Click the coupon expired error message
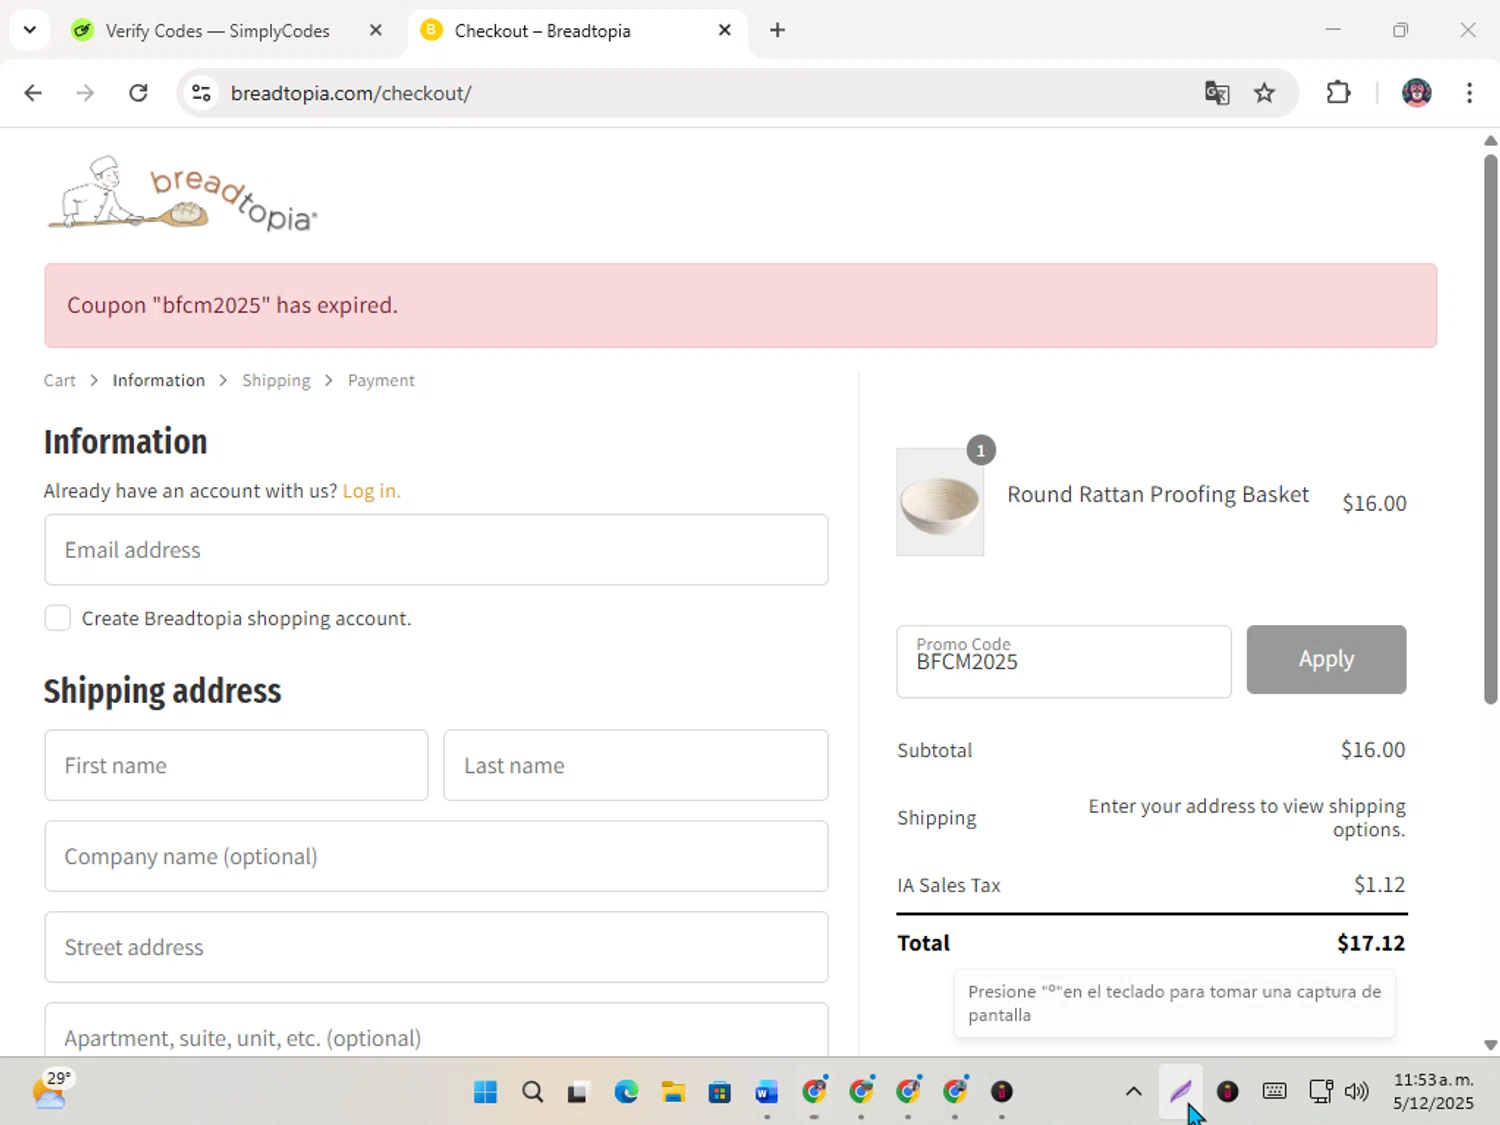The width and height of the screenshot is (1500, 1125). coord(232,305)
